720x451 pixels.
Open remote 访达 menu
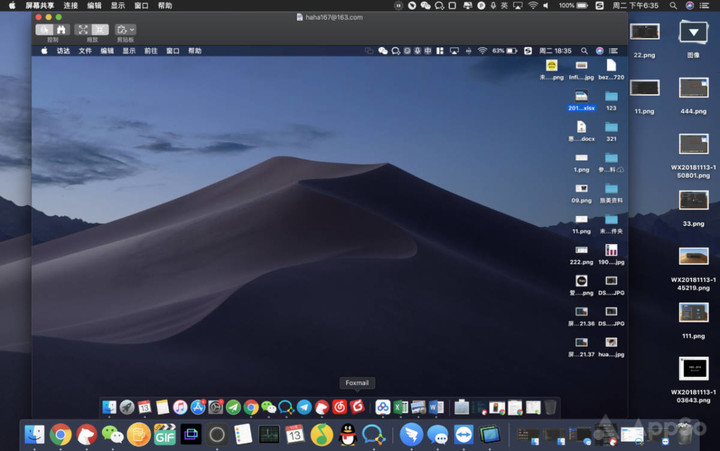pyautogui.click(x=63, y=50)
